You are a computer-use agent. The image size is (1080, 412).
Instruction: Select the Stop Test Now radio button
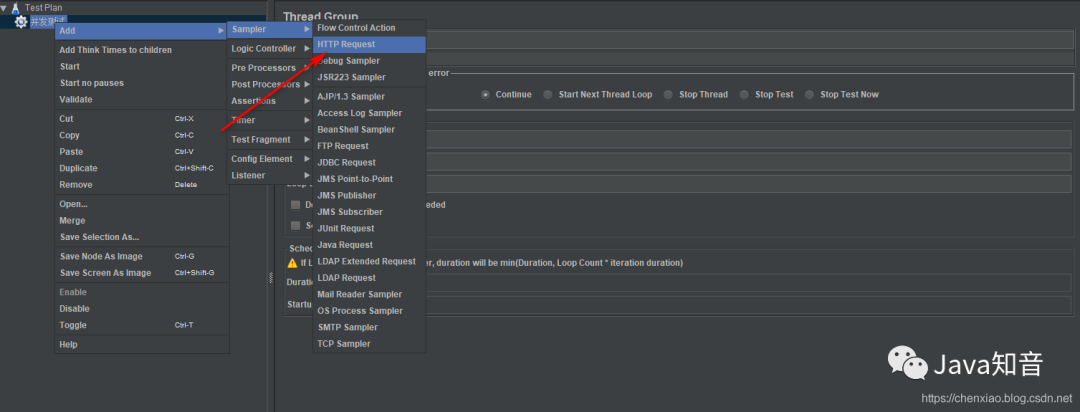point(809,94)
